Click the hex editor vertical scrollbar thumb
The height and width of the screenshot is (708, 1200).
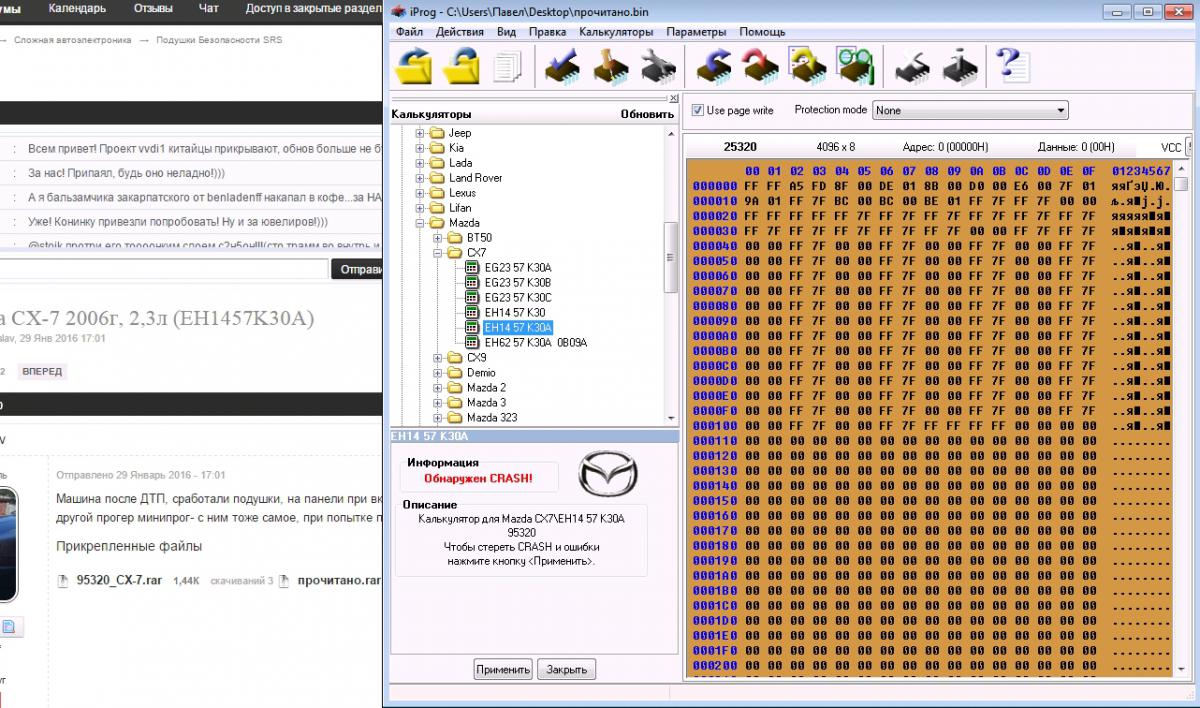(x=1182, y=183)
